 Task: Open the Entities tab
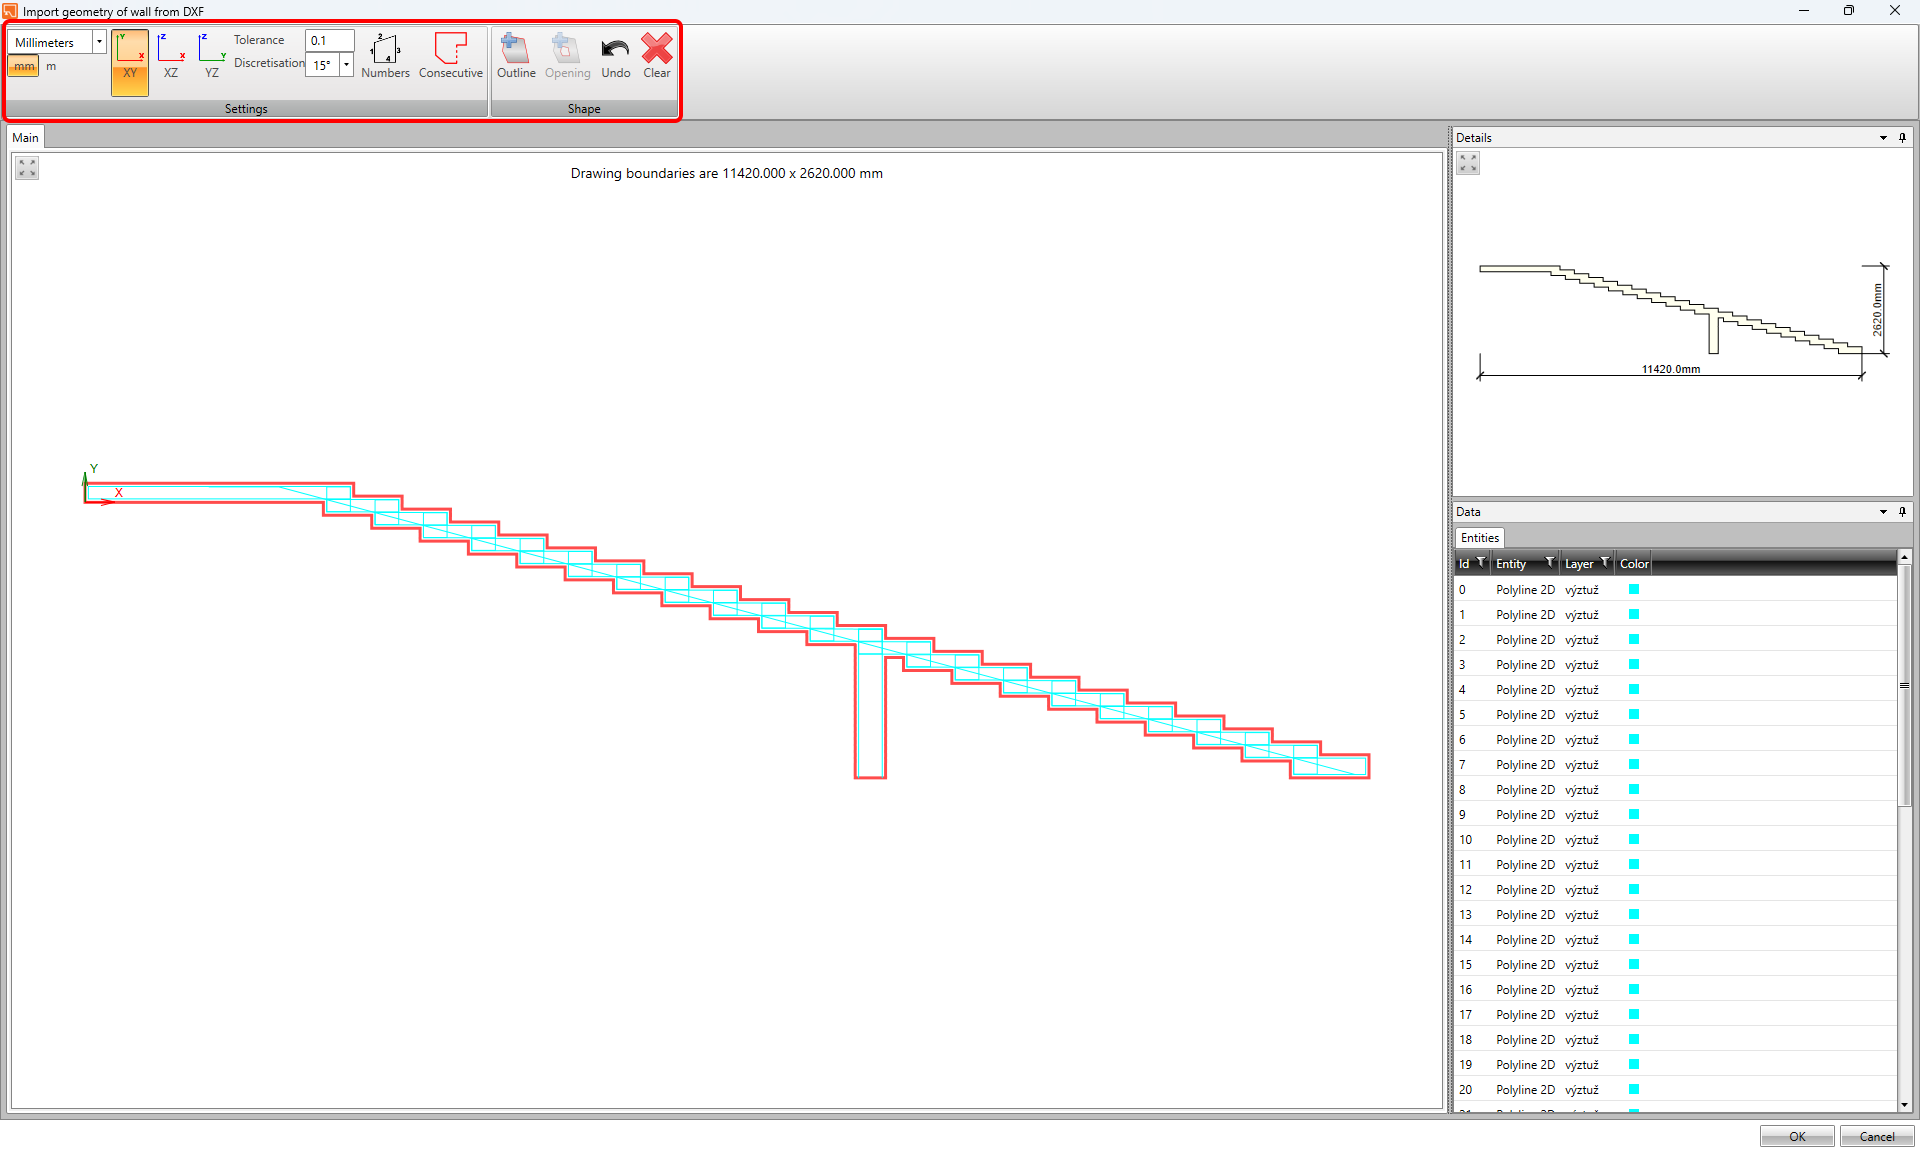click(1479, 538)
